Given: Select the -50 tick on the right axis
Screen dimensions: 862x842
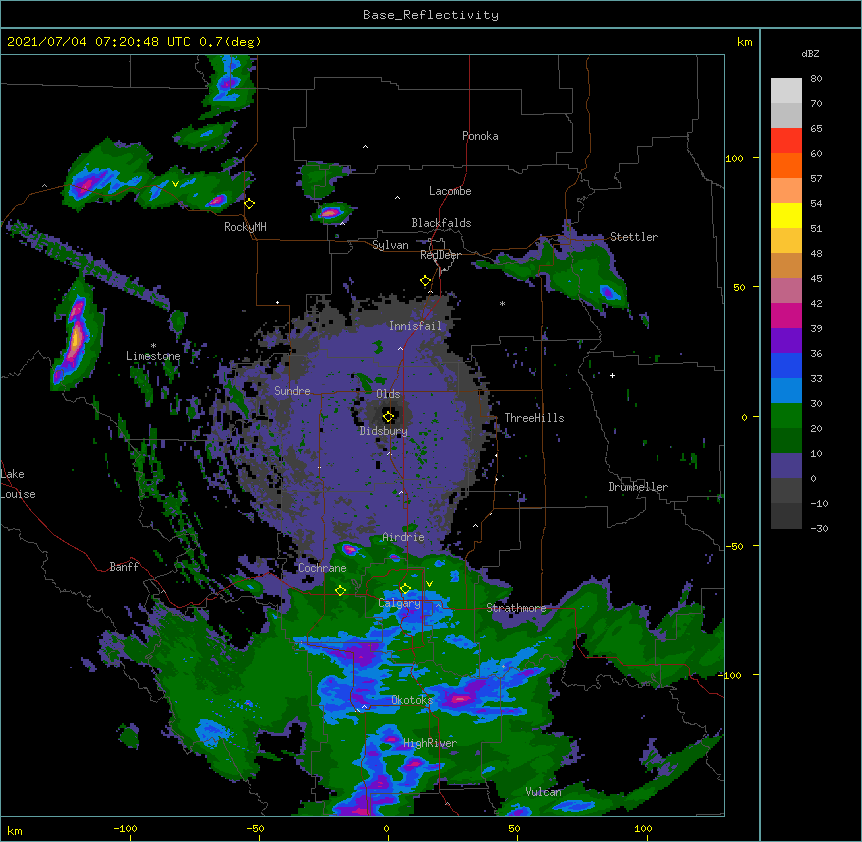Looking at the screenshot, I should click(x=734, y=546).
